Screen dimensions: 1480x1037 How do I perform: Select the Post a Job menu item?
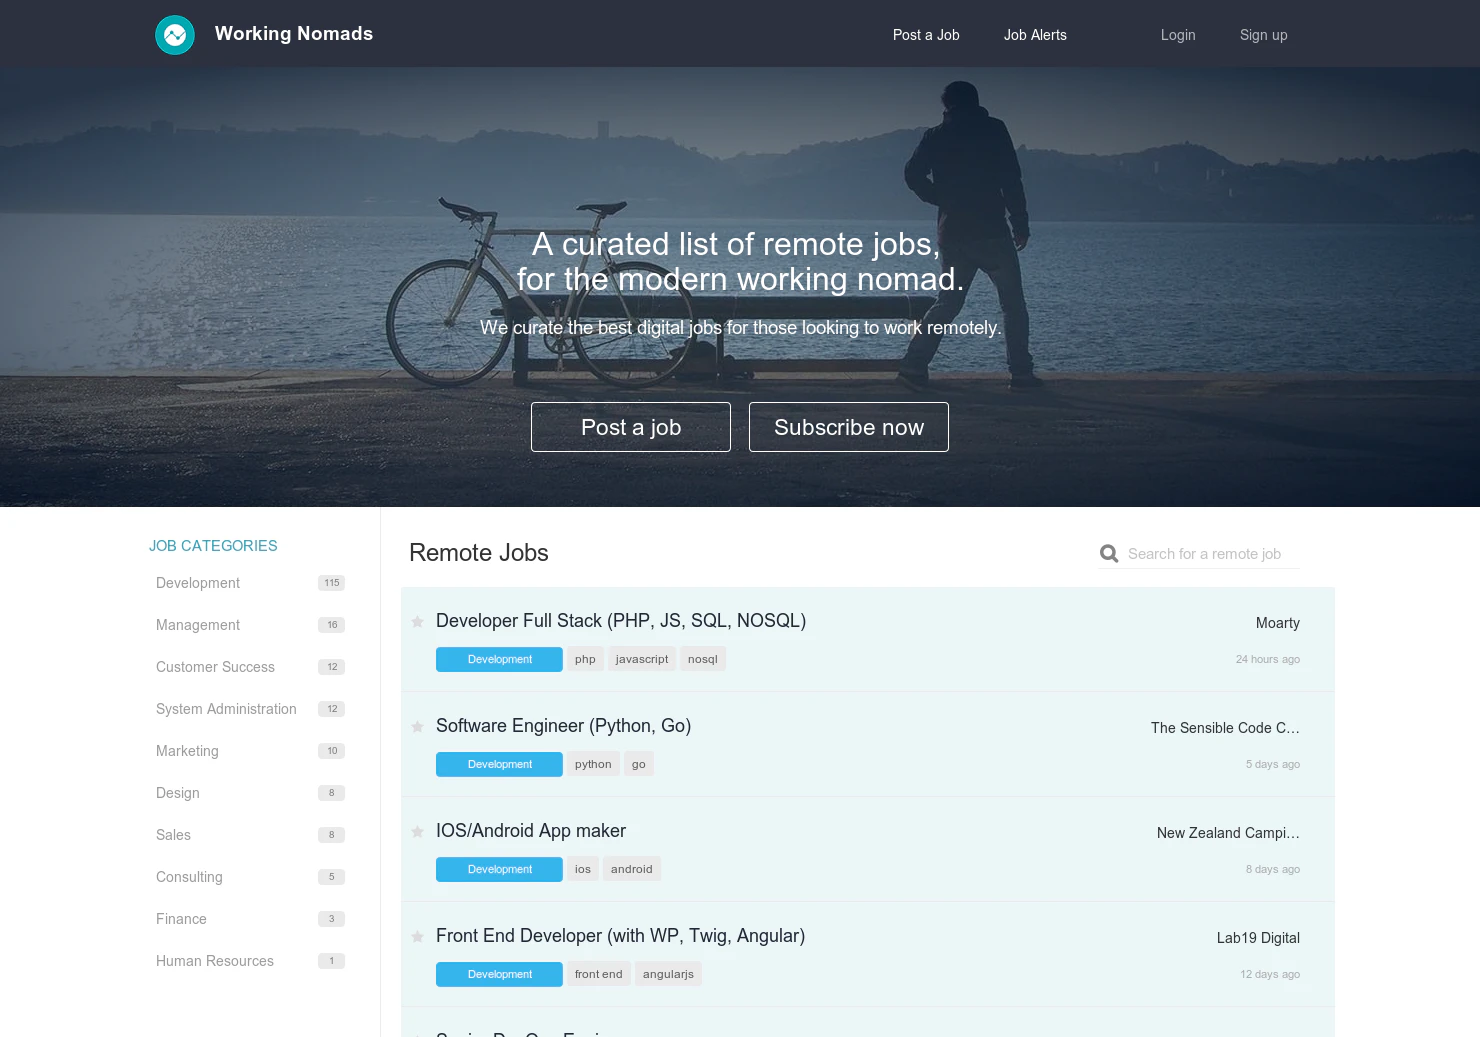coord(925,35)
